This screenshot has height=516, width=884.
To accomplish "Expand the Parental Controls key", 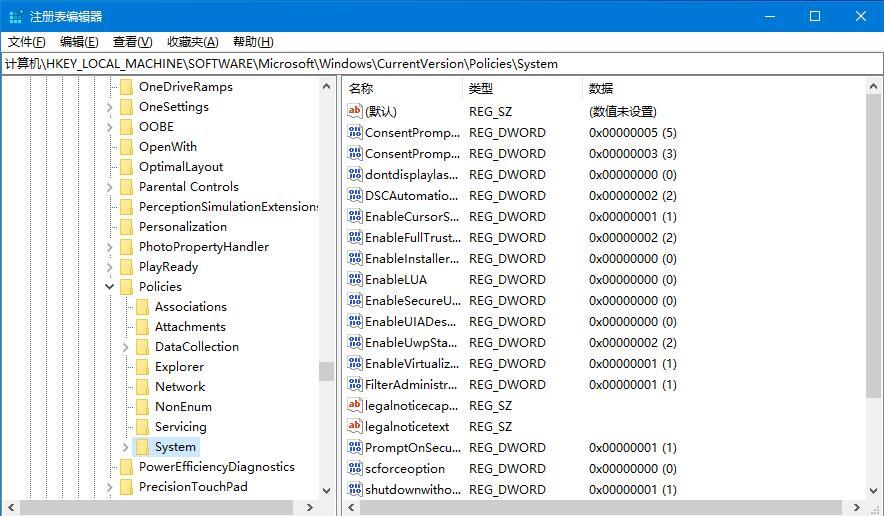I will (109, 187).
